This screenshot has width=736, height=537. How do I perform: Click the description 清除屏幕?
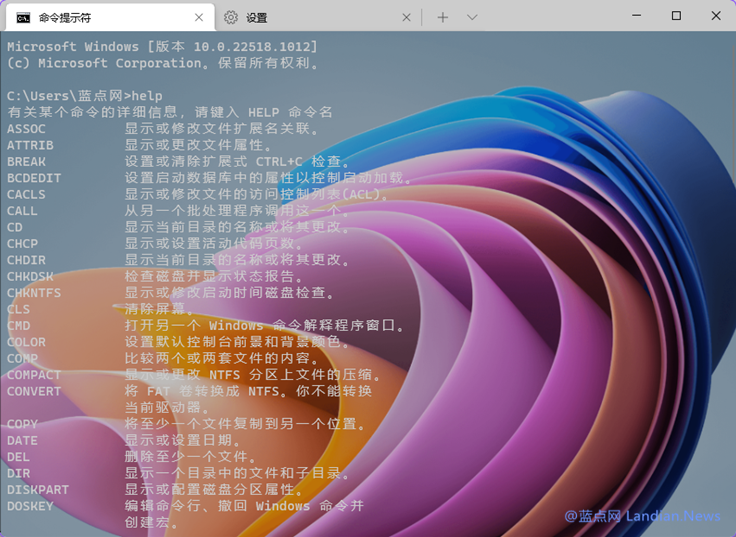[x=159, y=309]
